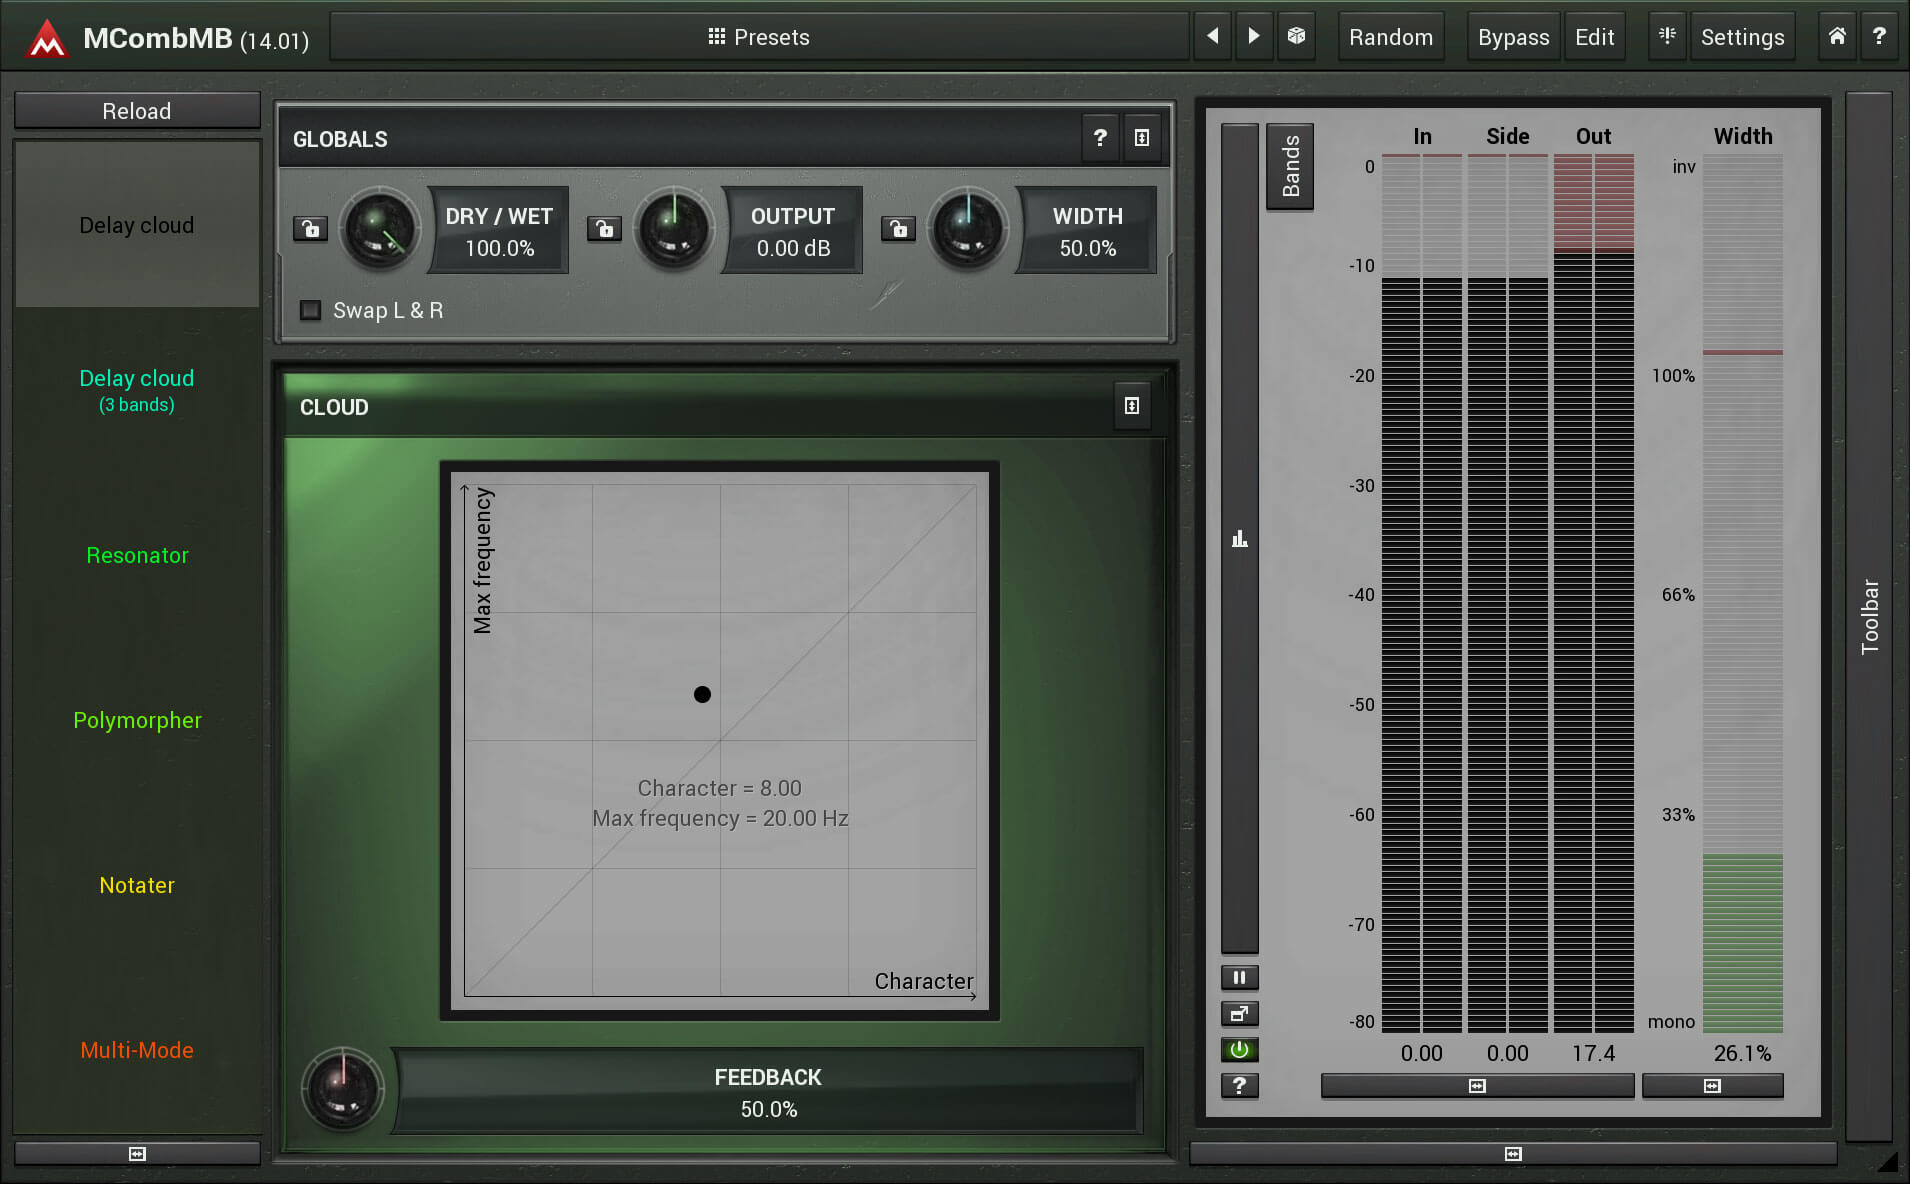Click the detach meters window icon
This screenshot has width=1910, height=1184.
(x=1239, y=1013)
